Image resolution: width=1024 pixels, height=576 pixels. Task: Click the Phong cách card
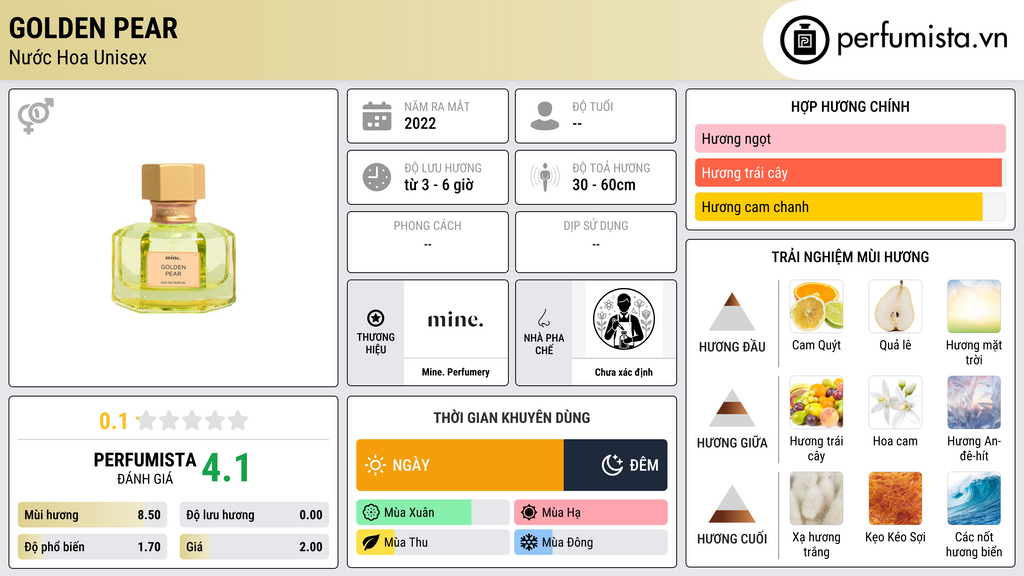click(428, 242)
